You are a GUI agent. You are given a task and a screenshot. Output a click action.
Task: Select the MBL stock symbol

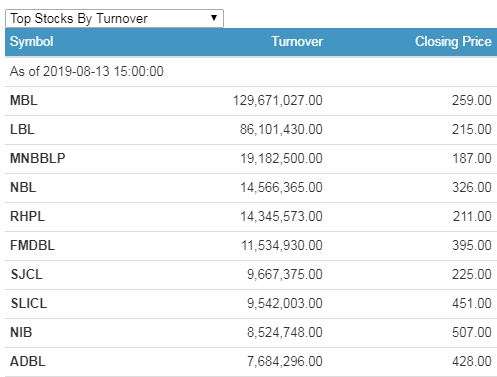[24, 100]
